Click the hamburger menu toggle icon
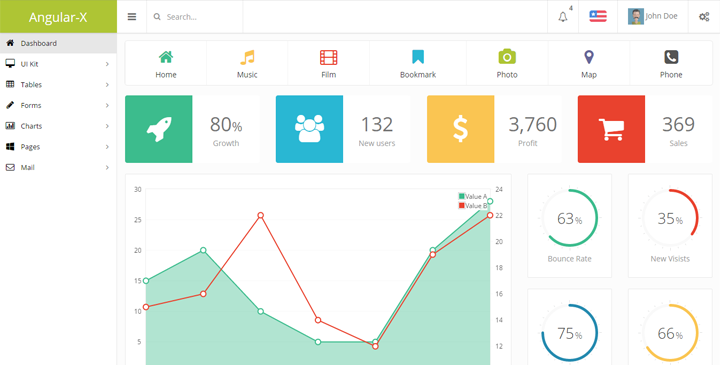 132,17
